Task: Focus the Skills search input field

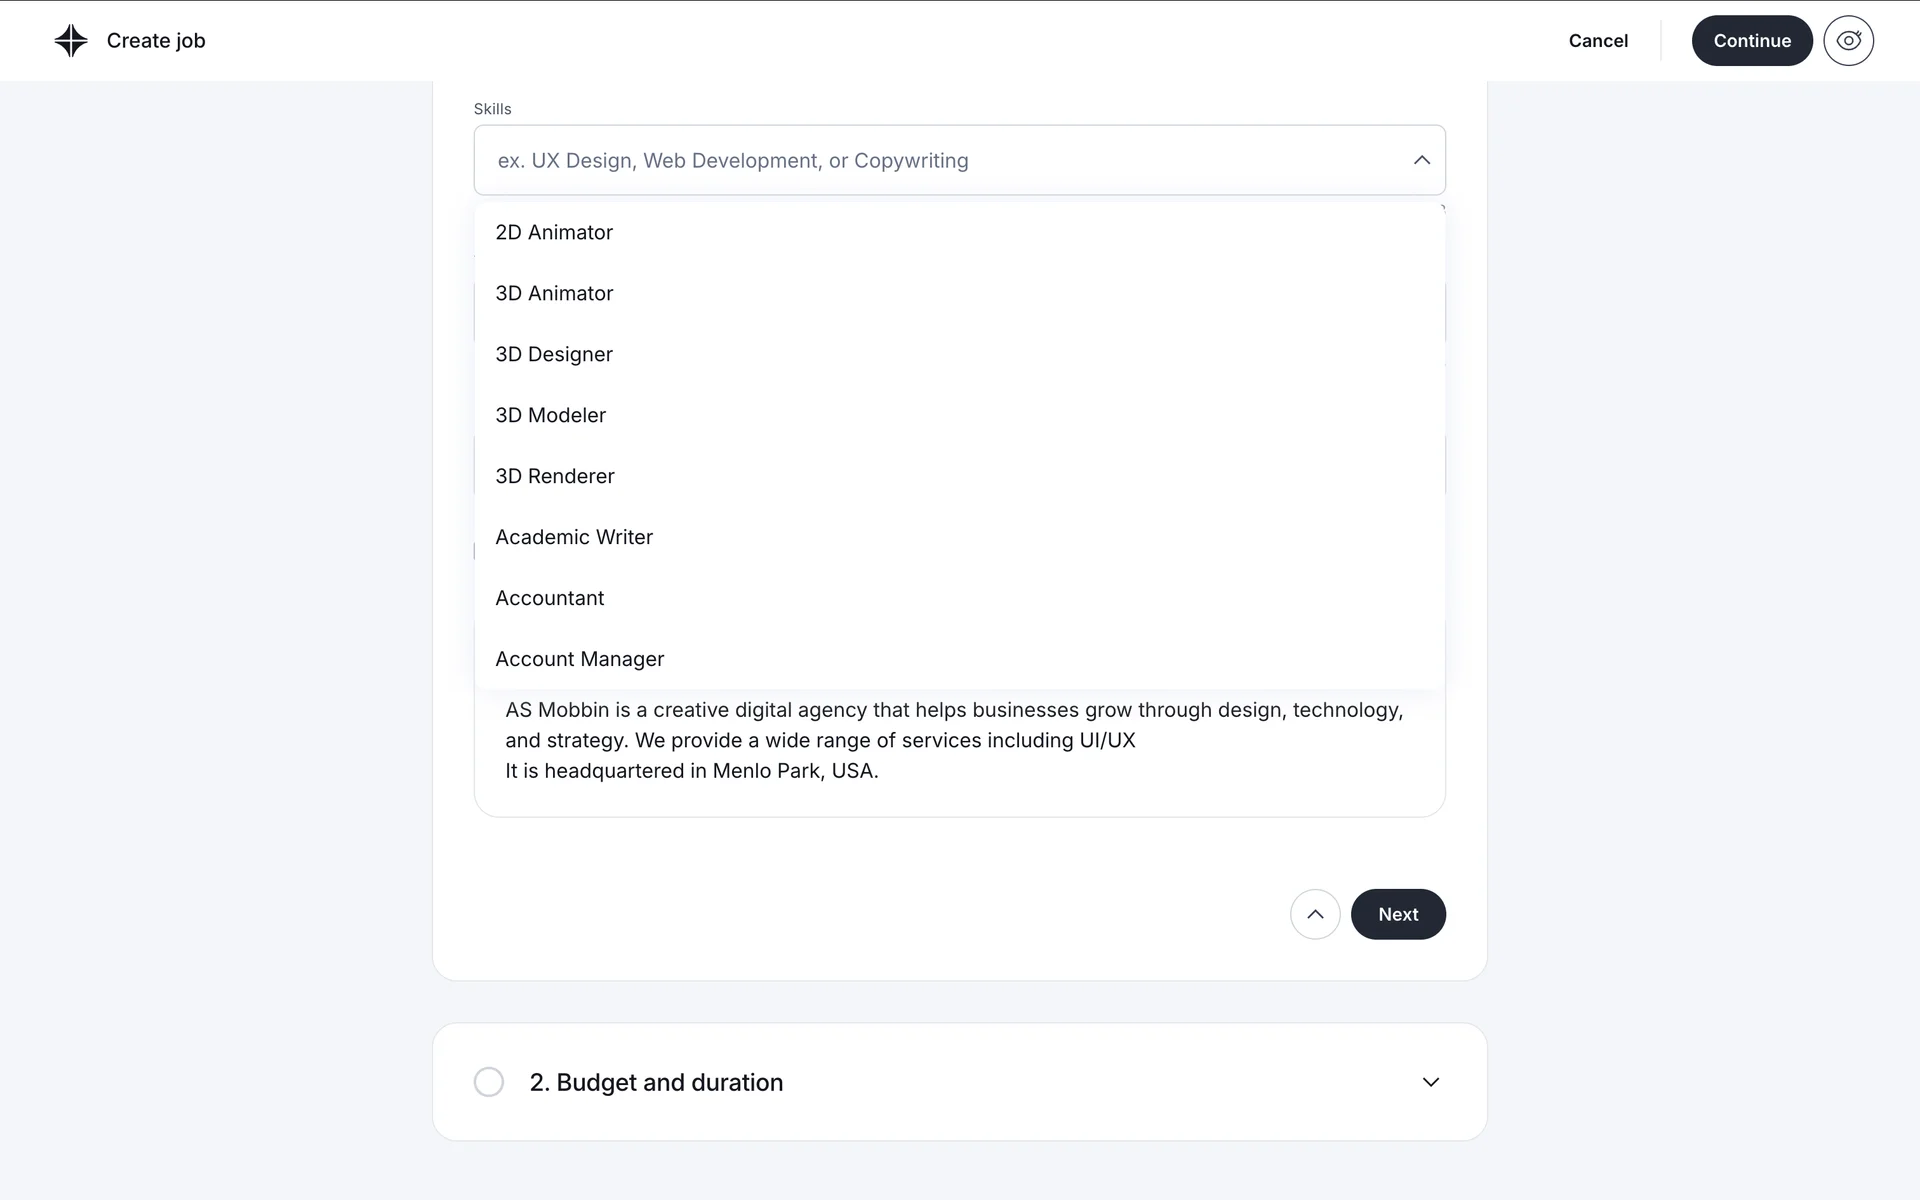Action: [940, 160]
